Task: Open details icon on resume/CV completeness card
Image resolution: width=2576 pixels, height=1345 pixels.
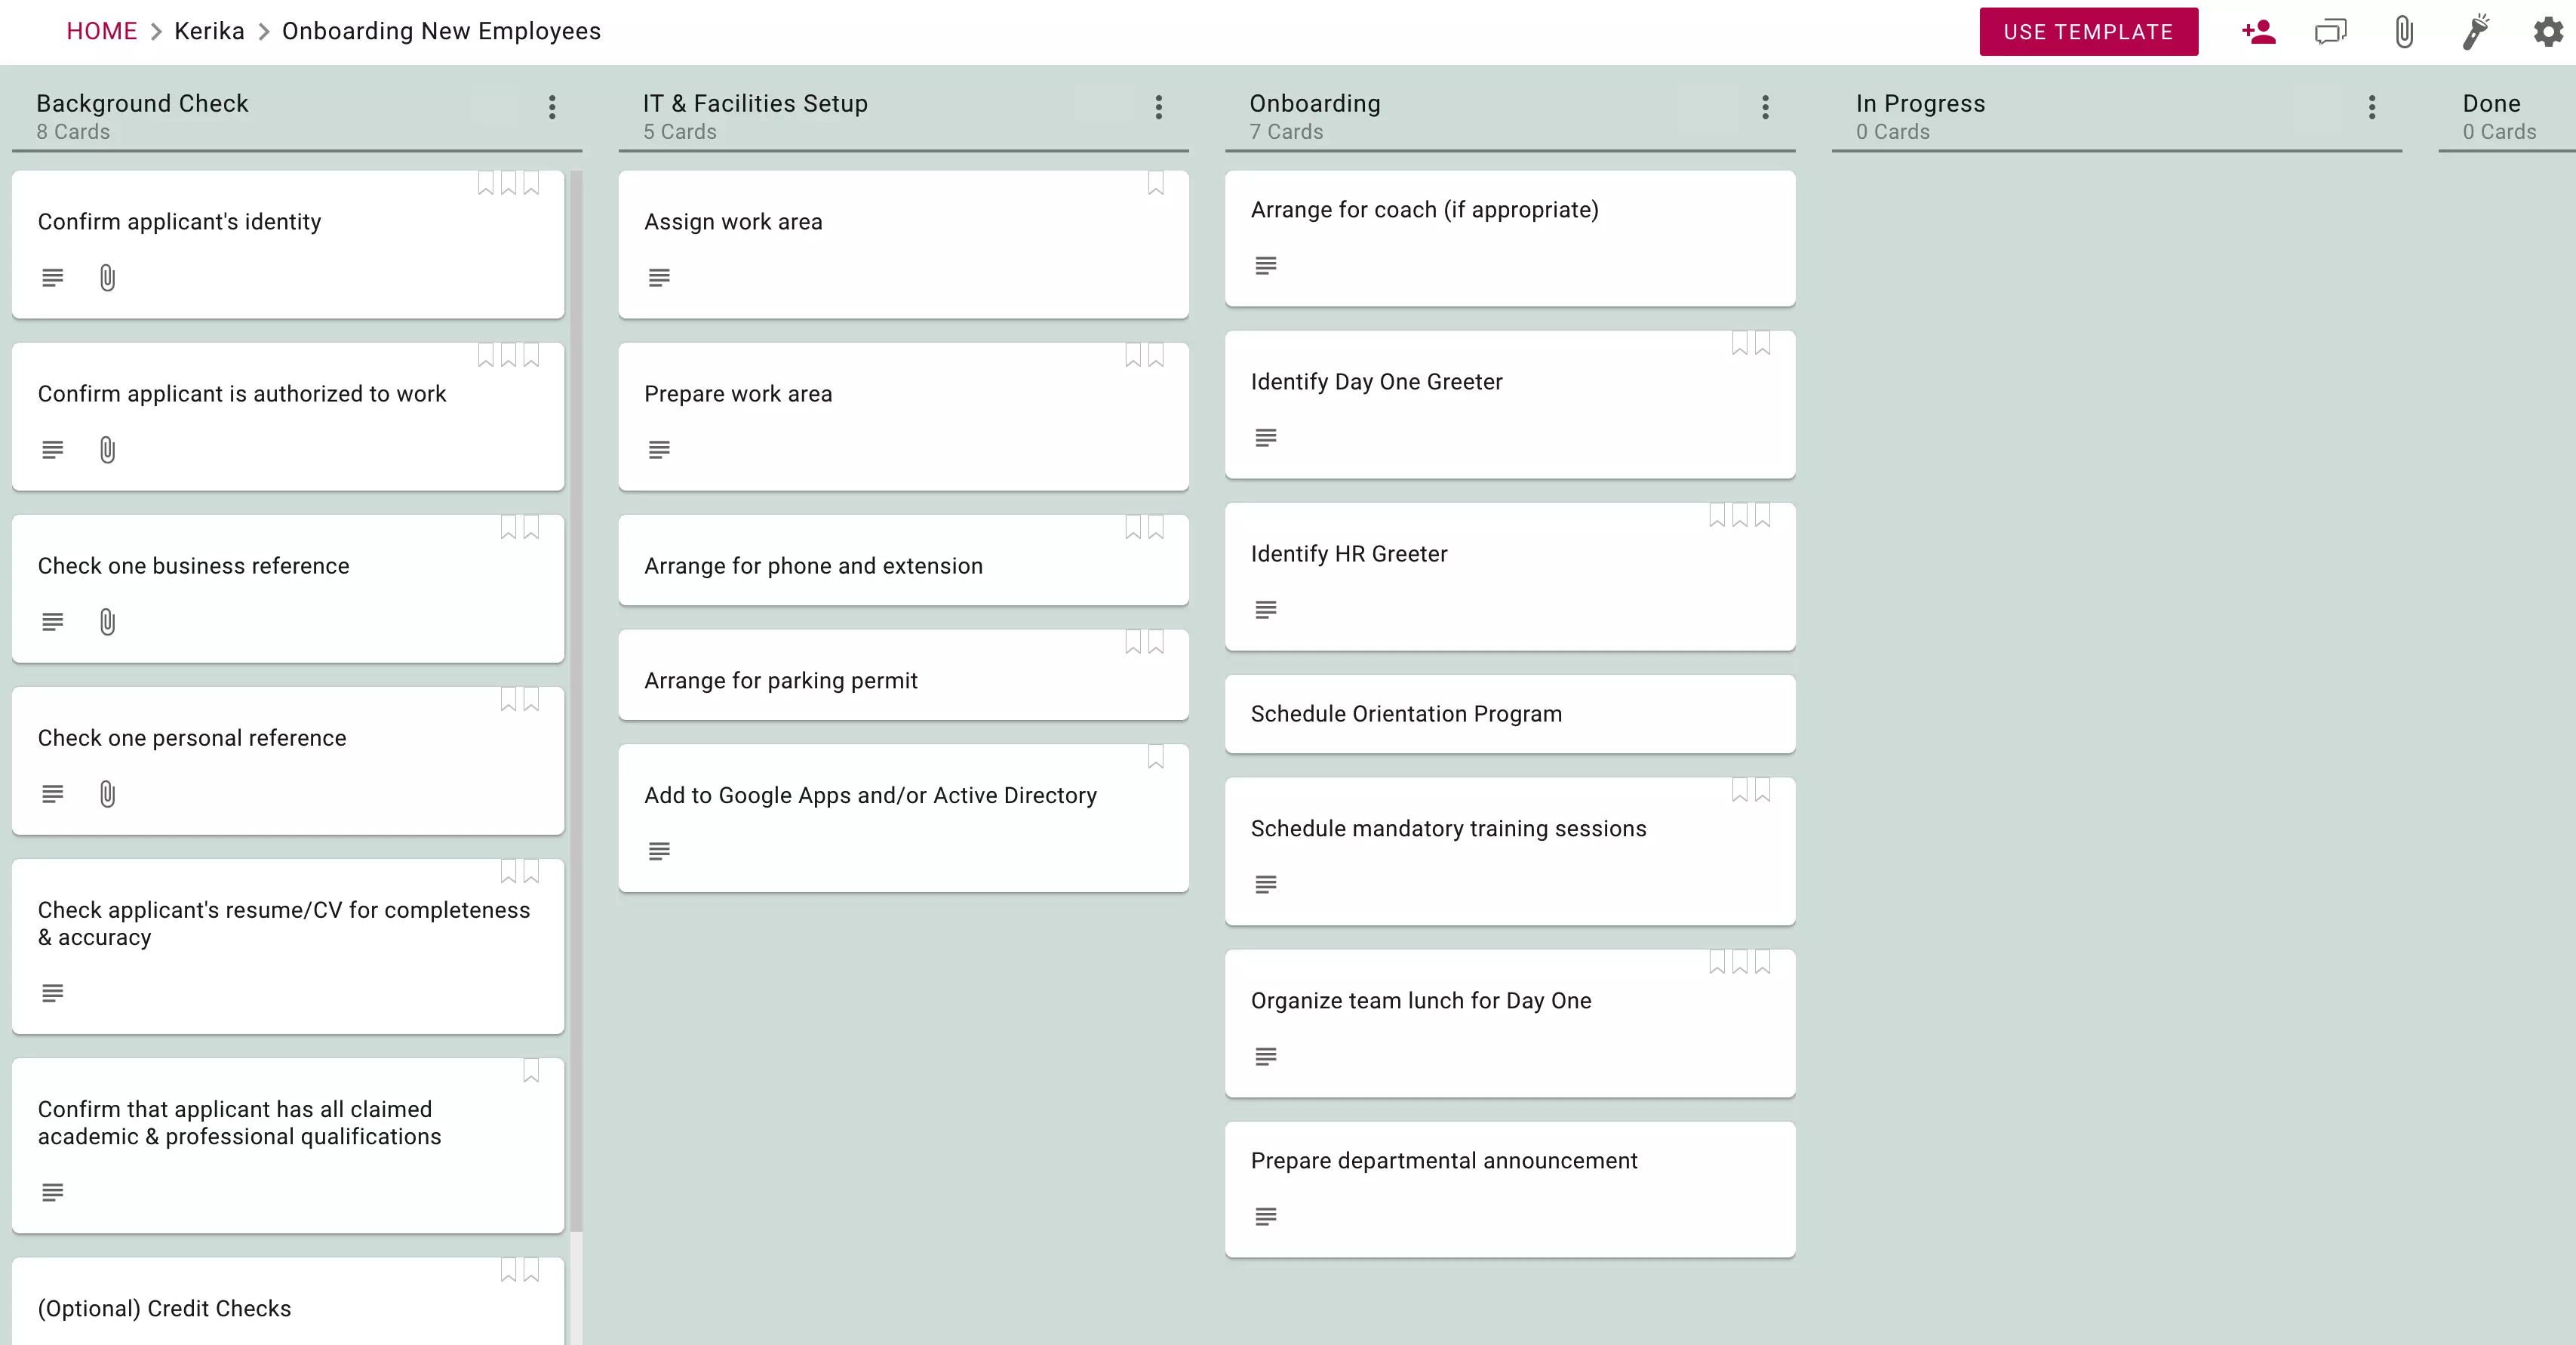Action: click(53, 992)
